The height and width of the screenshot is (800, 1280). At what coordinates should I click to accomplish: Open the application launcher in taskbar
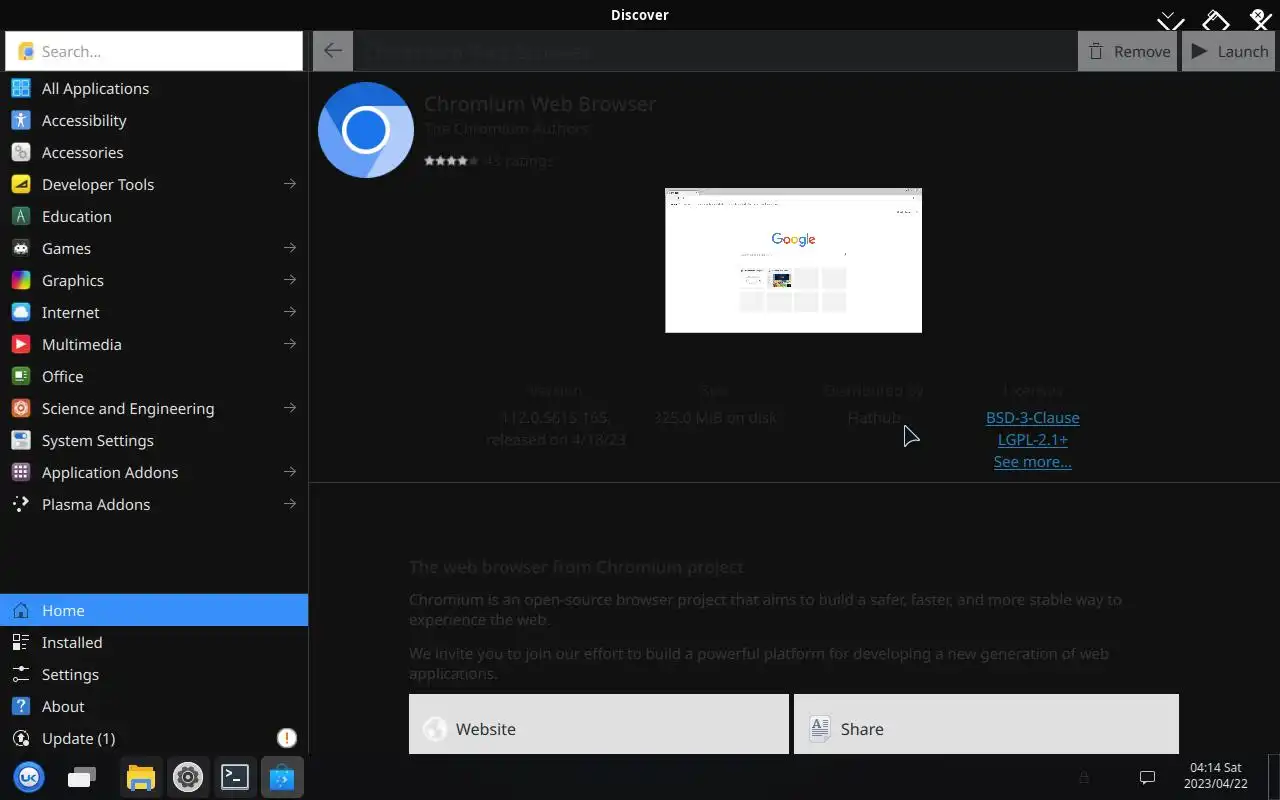(29, 777)
